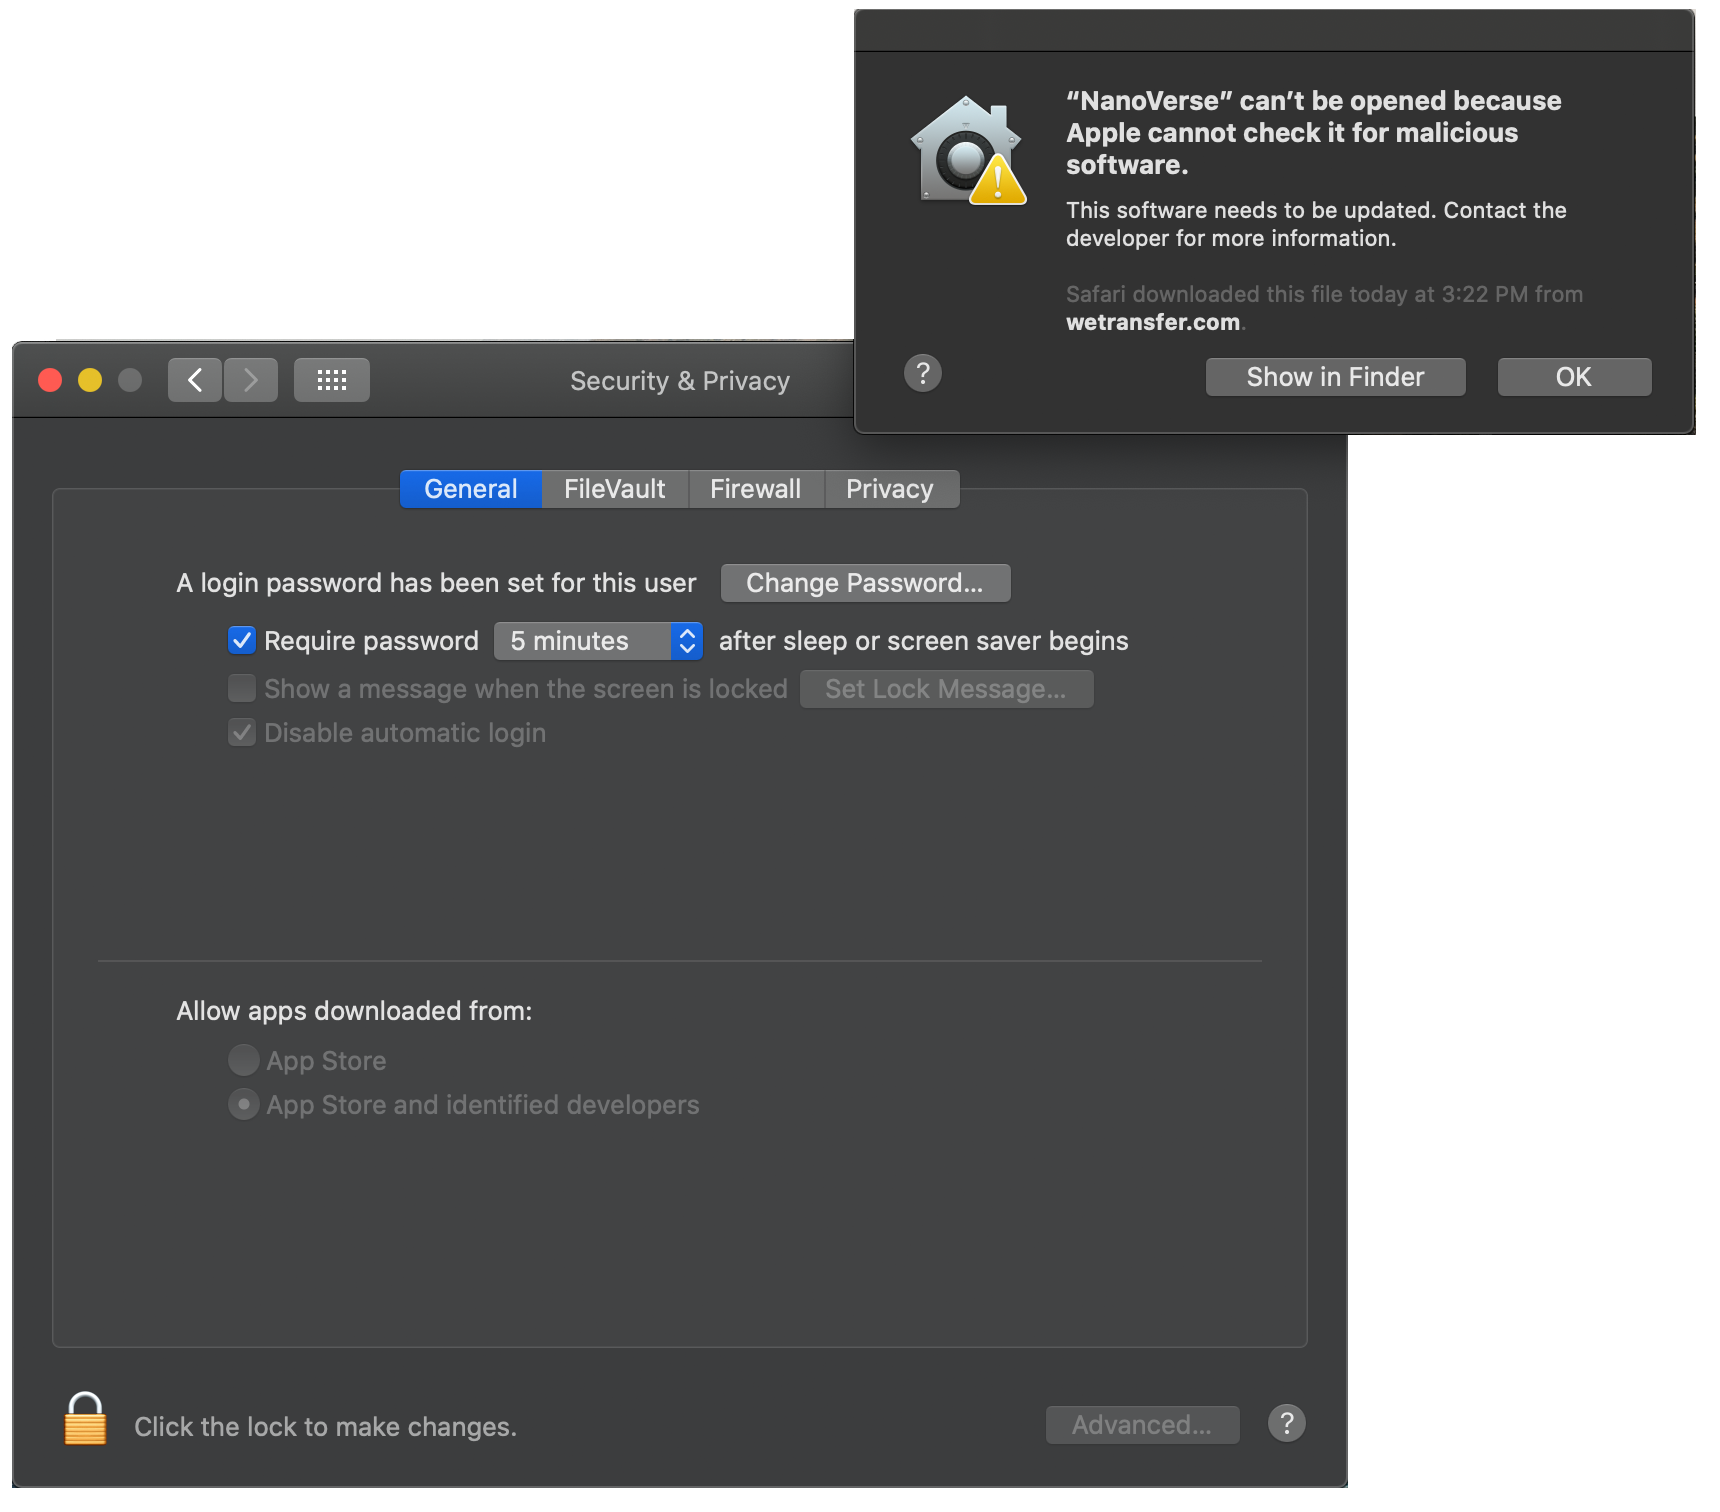The width and height of the screenshot is (1720, 1512).
Task: Click the Gatekeeper warning house icon
Action: pyautogui.click(x=967, y=151)
